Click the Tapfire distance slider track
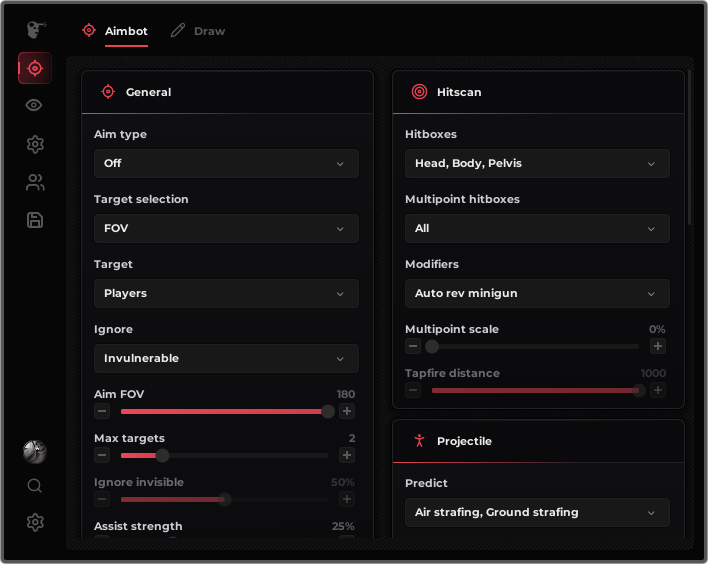This screenshot has width=708, height=564. pos(536,390)
